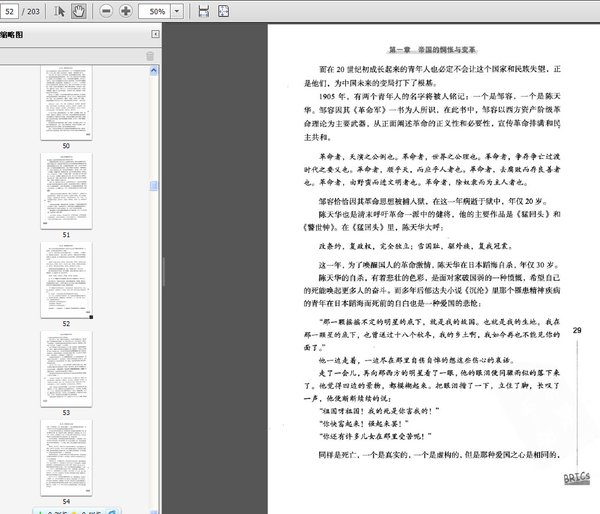The height and width of the screenshot is (514, 600).
Task: Click the panel splitter grip handle
Action: [x=164, y=272]
